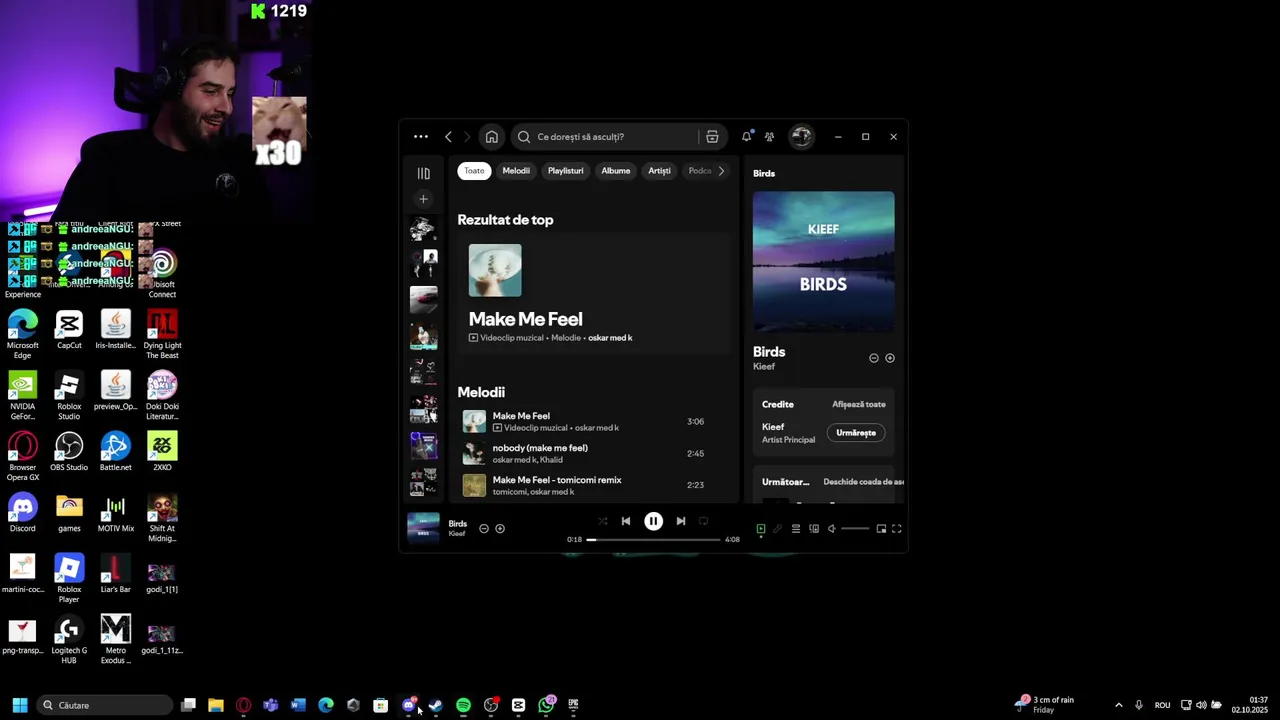The height and width of the screenshot is (720, 1280).
Task: Open Steam from taskbar
Action: (x=436, y=705)
